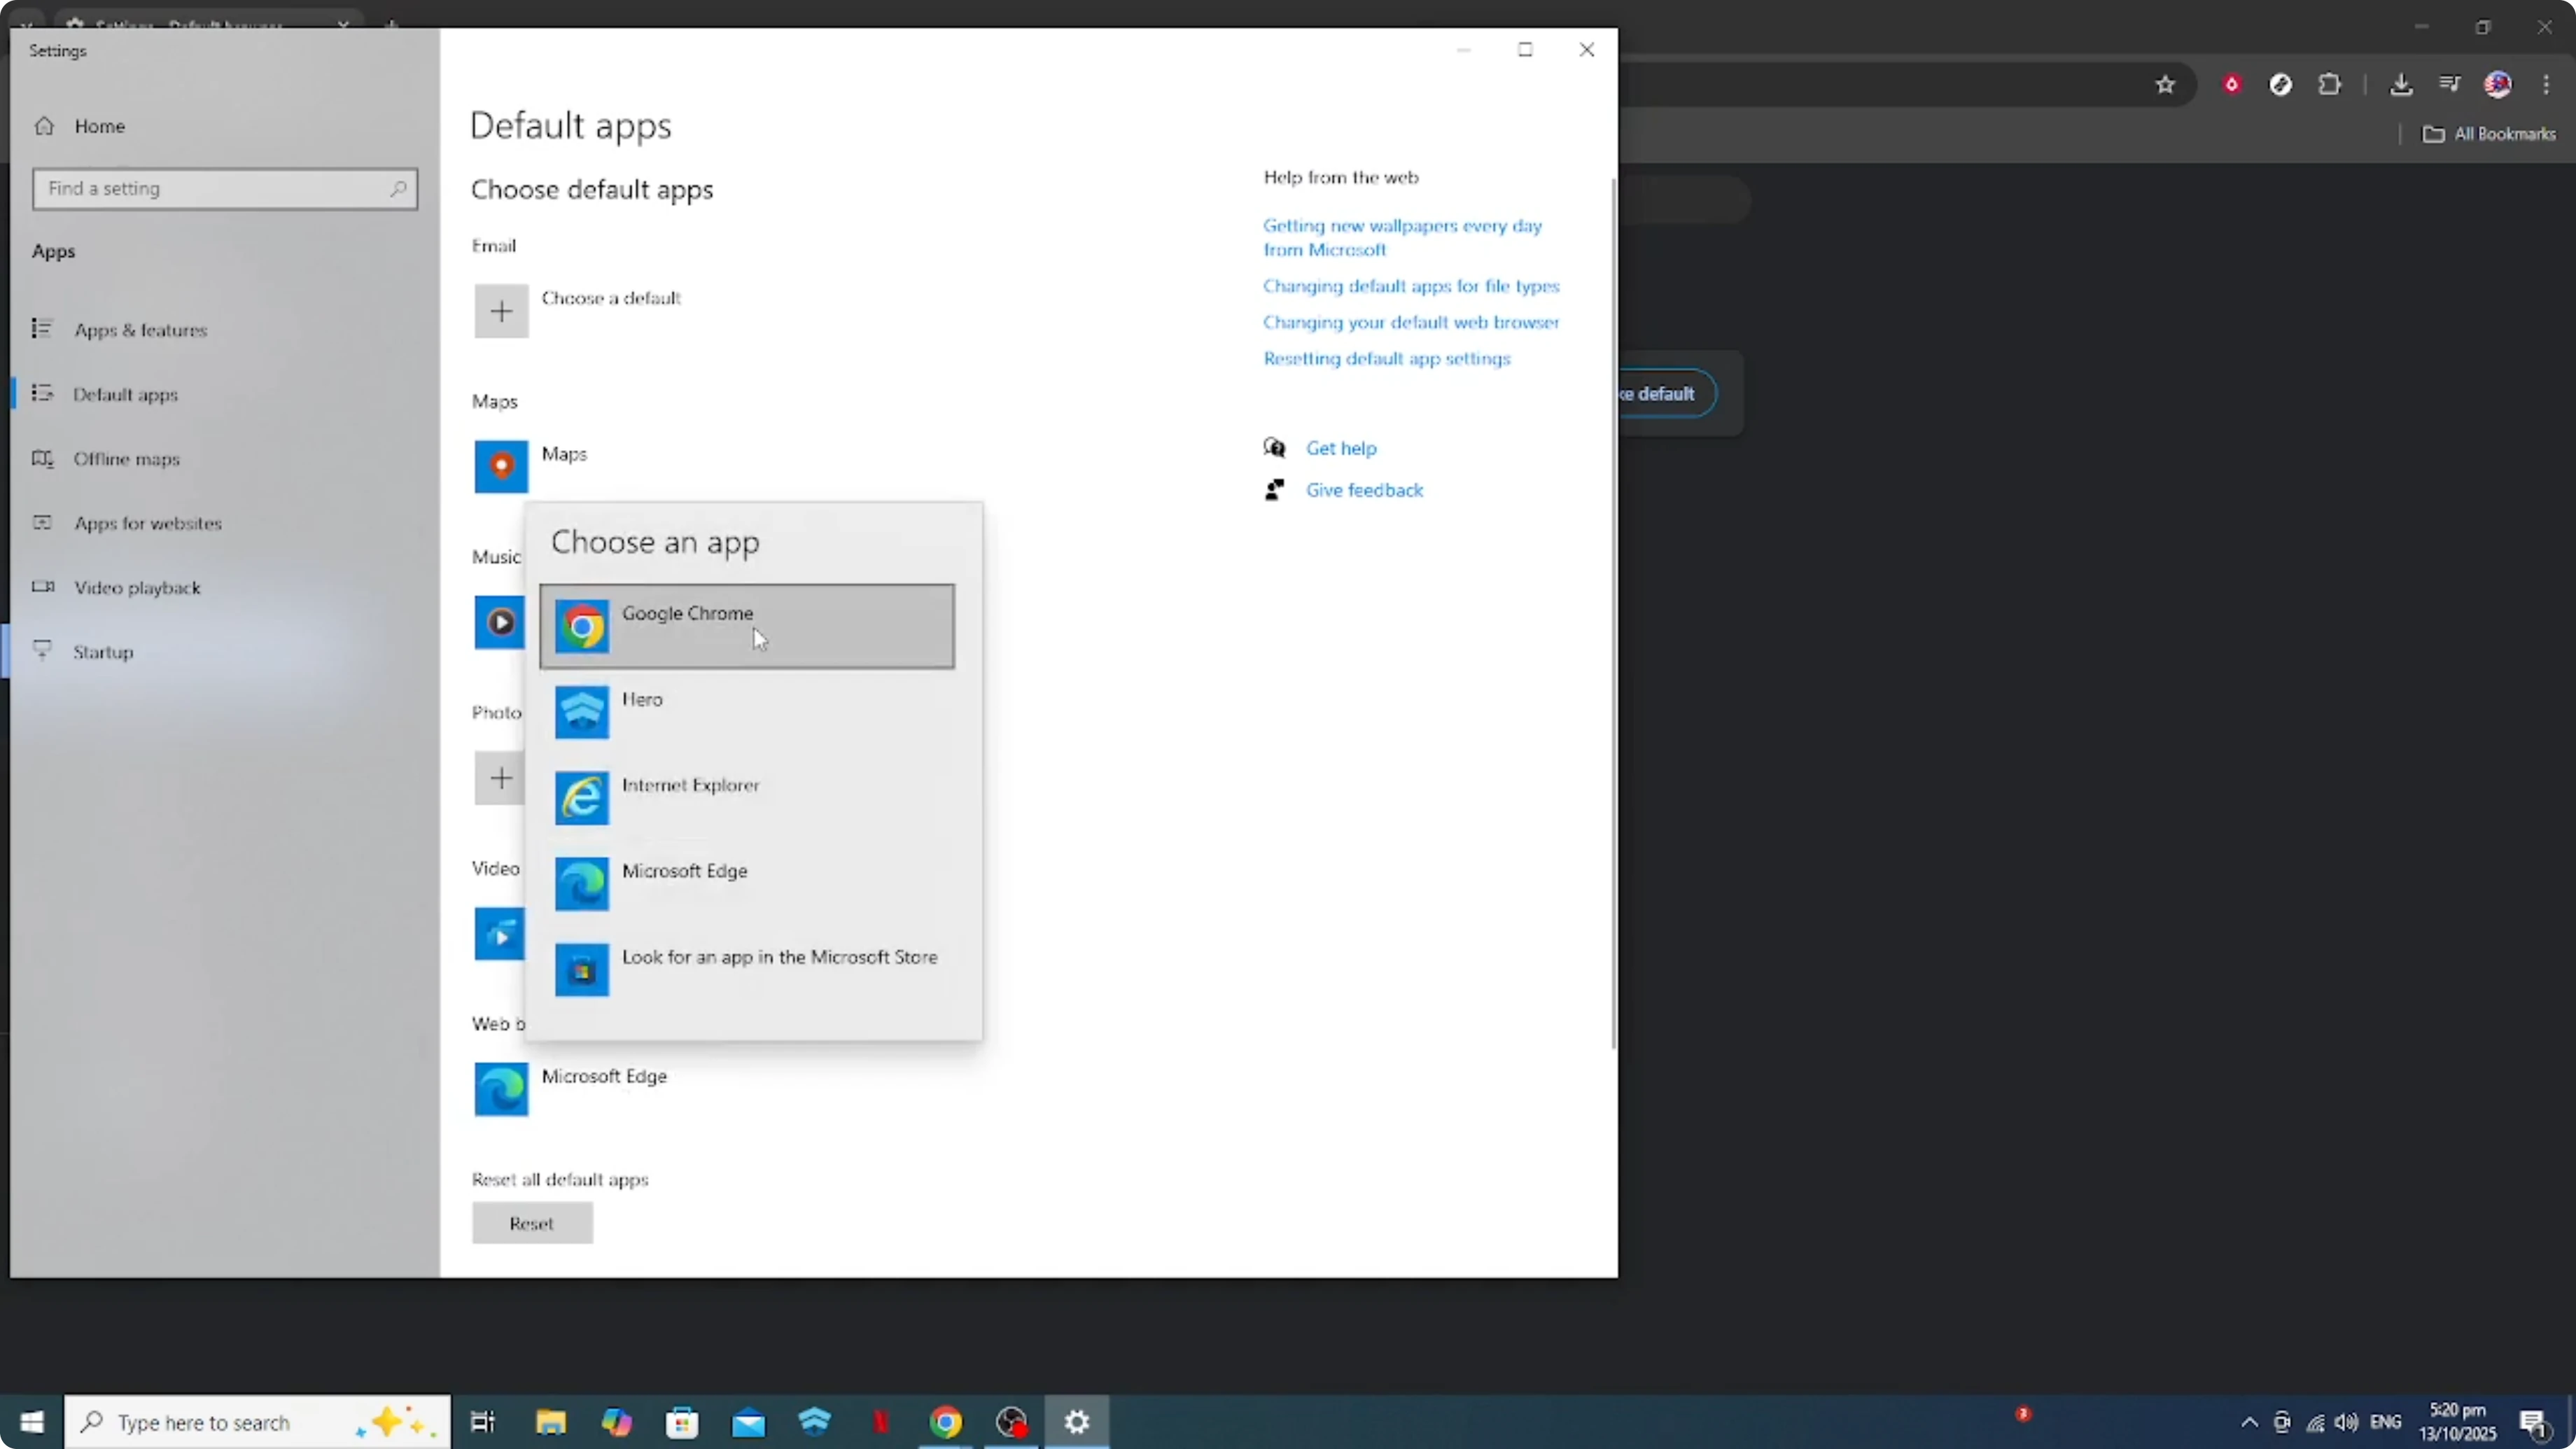
Task: Open Copilot from the taskbar
Action: pos(617,1421)
